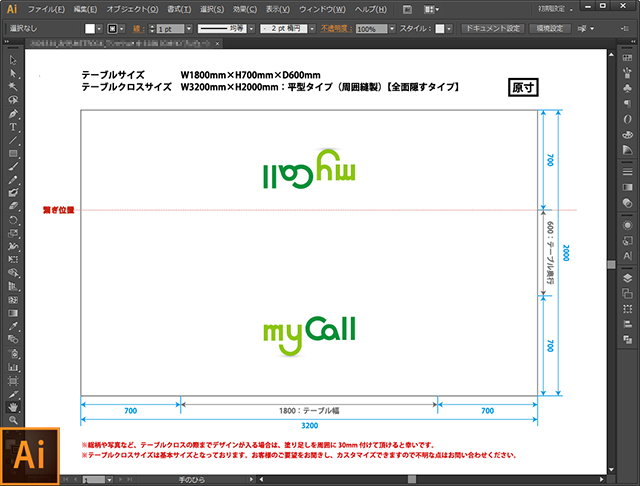Image resolution: width=640 pixels, height=486 pixels.
Task: Open the Align panel icon
Action: (x=627, y=324)
